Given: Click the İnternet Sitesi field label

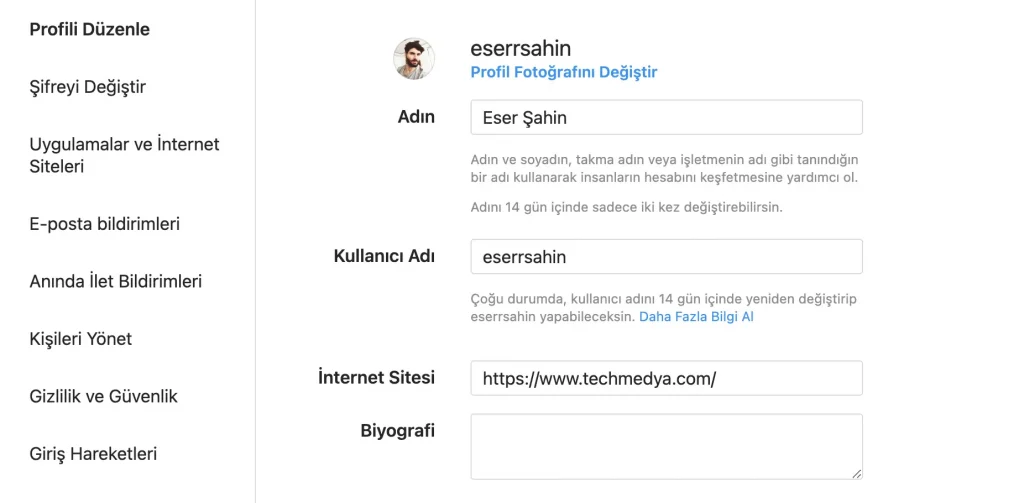Looking at the screenshot, I should click(x=377, y=378).
